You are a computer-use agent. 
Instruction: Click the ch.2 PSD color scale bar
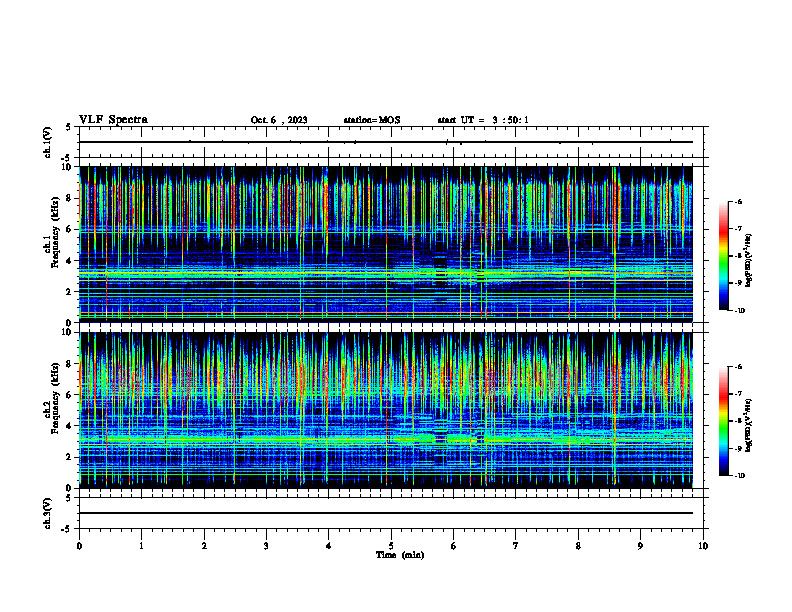pos(723,421)
